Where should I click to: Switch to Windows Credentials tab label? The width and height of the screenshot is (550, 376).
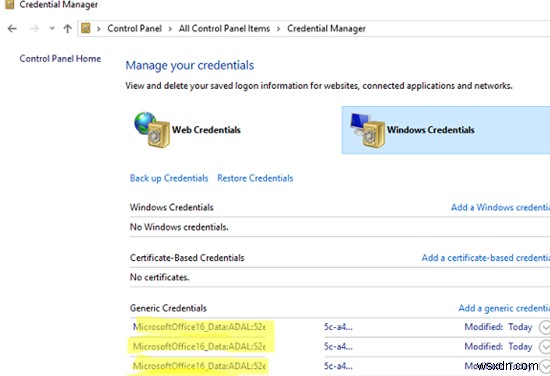point(430,130)
